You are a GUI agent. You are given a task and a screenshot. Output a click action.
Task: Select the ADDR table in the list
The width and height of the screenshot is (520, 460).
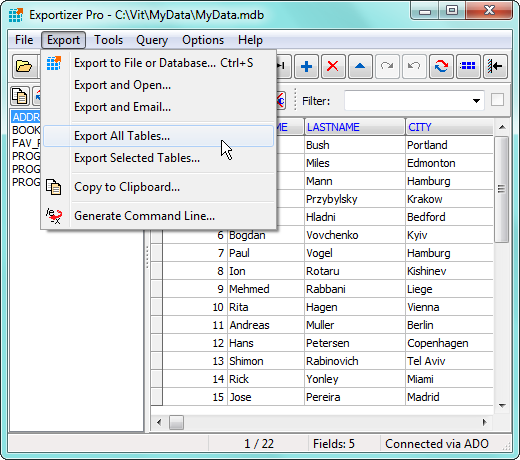click(26, 117)
